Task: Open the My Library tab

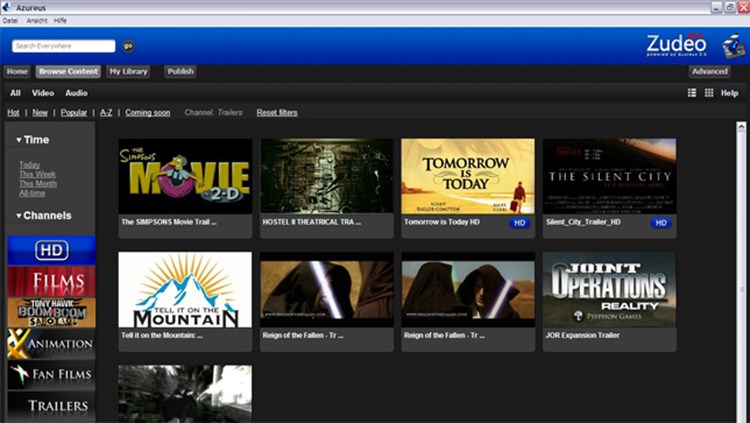Action: [x=128, y=71]
